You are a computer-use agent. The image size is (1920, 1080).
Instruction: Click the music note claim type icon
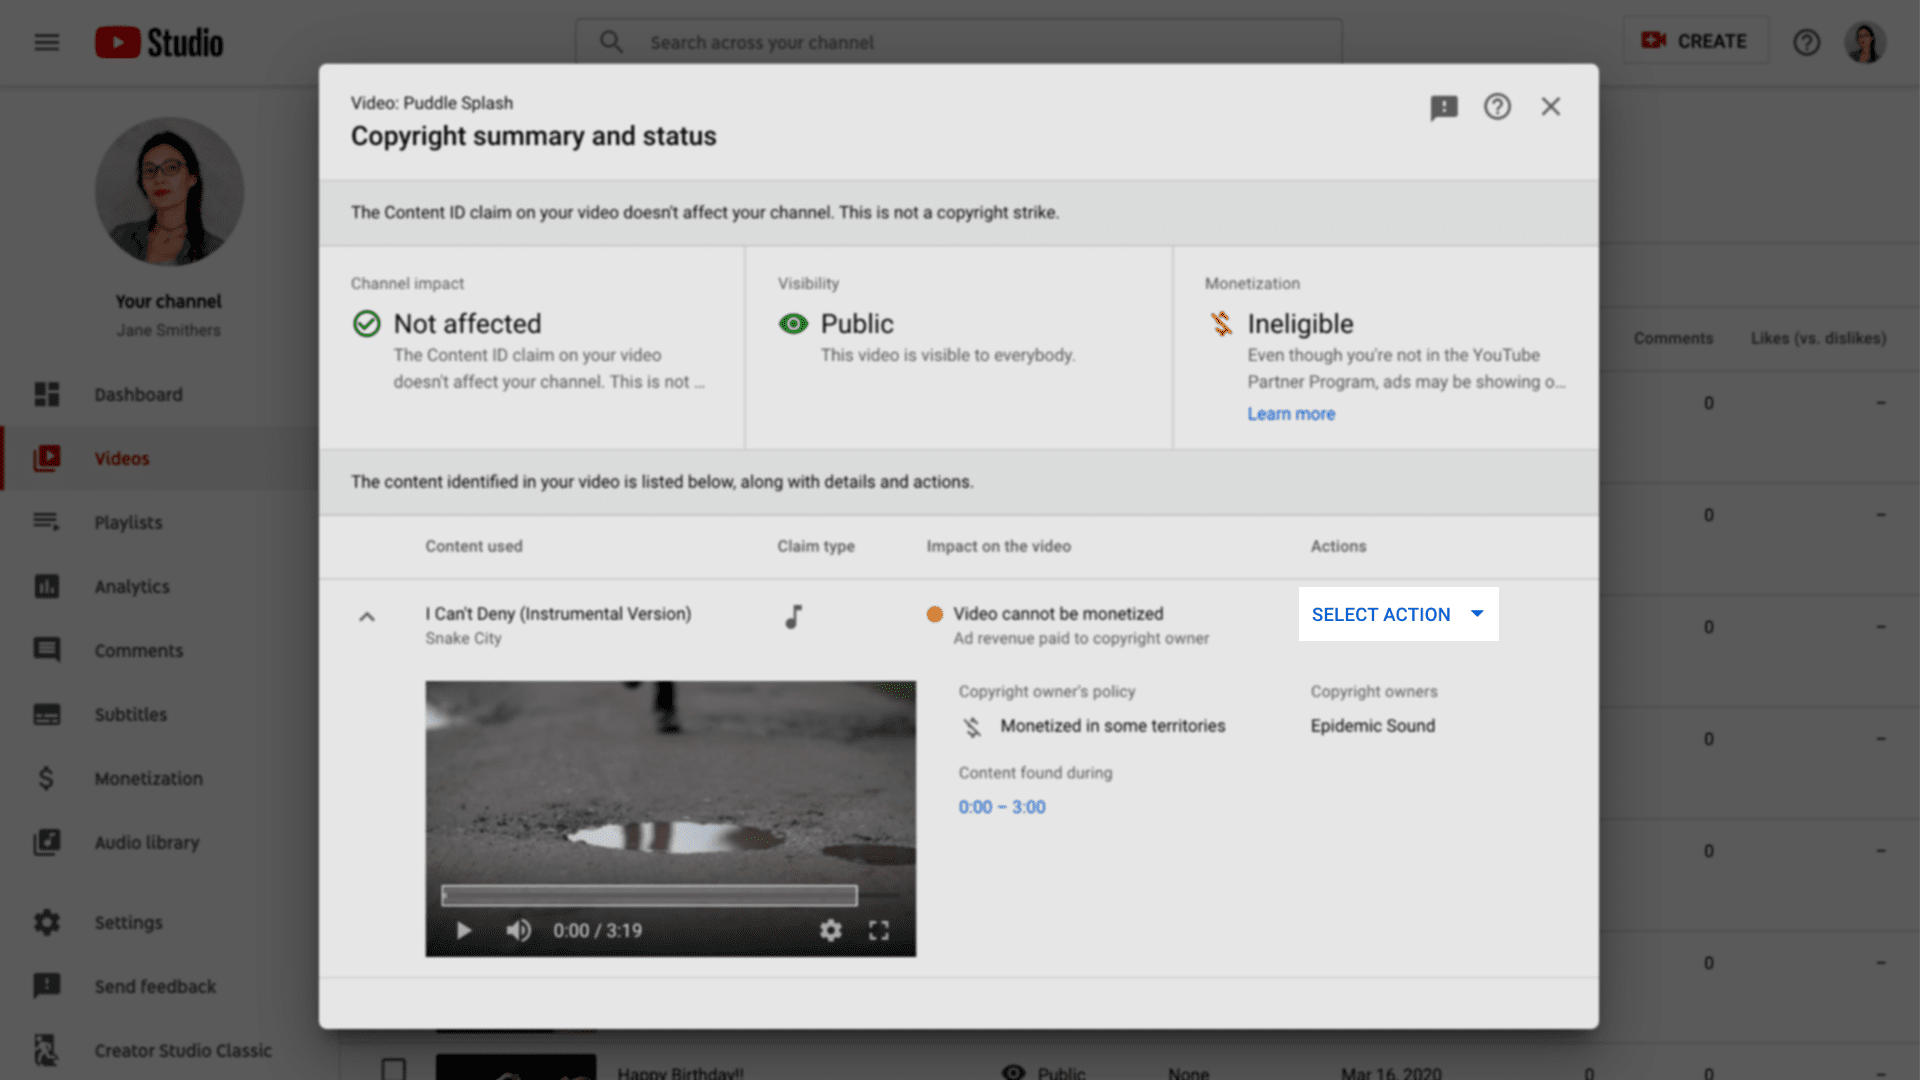794,616
